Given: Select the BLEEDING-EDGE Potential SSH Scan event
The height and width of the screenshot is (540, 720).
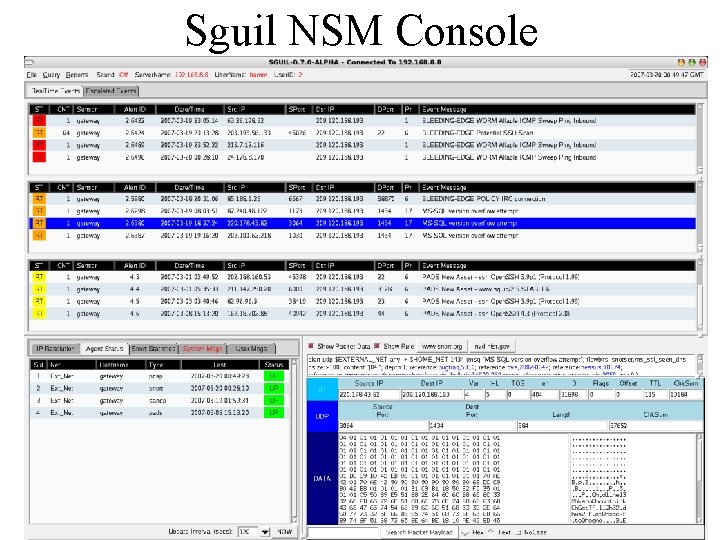Looking at the screenshot, I should tap(363, 133).
